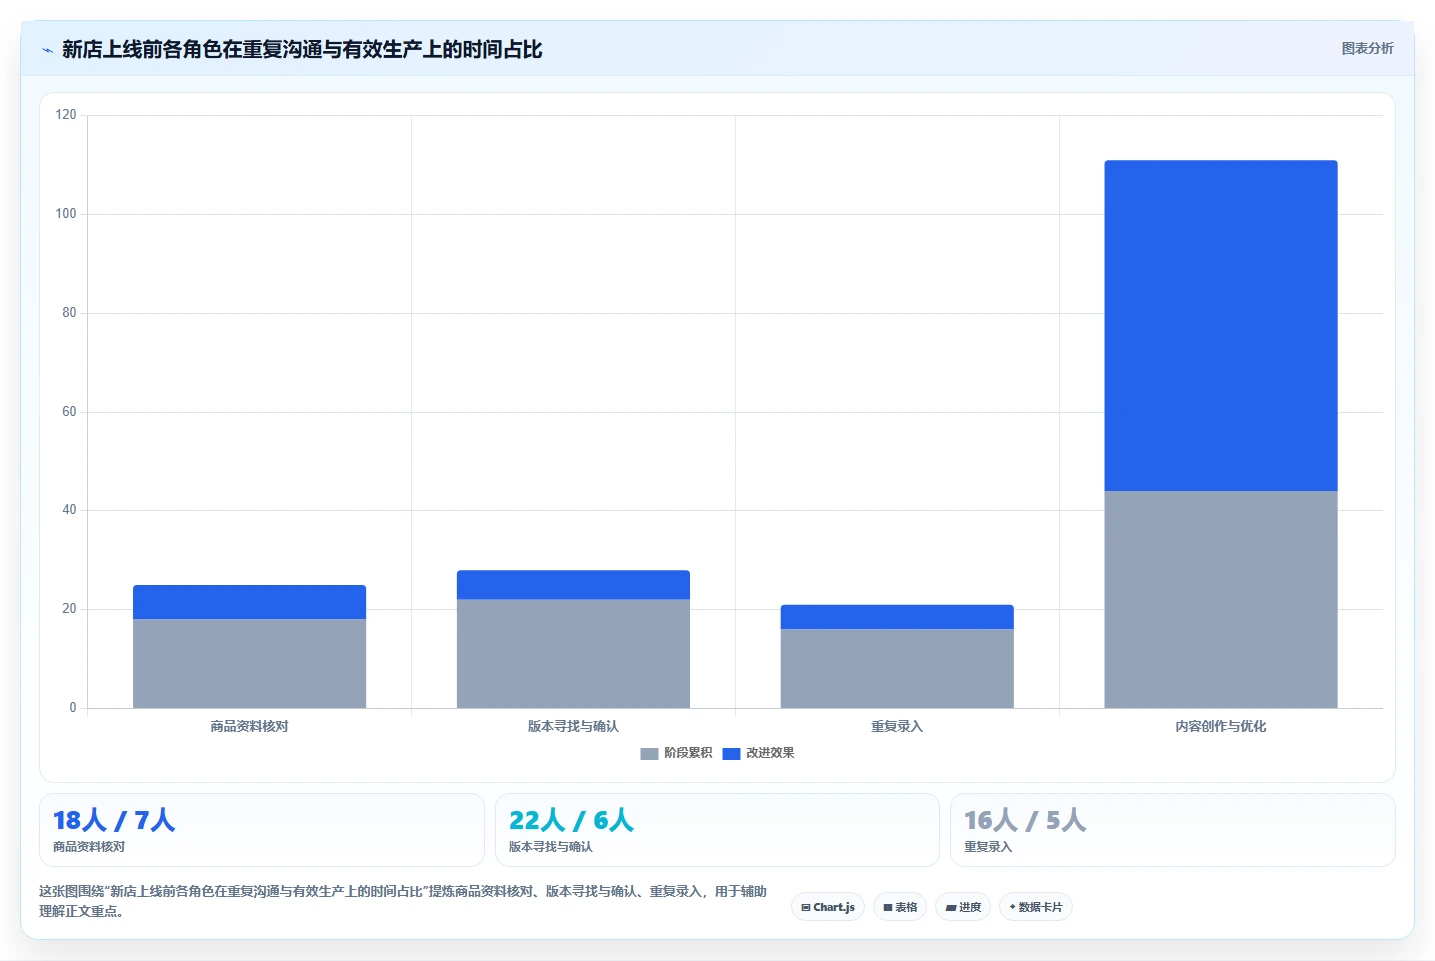
Task: Click the 100 y-axis value
Action: pyautogui.click(x=66, y=214)
